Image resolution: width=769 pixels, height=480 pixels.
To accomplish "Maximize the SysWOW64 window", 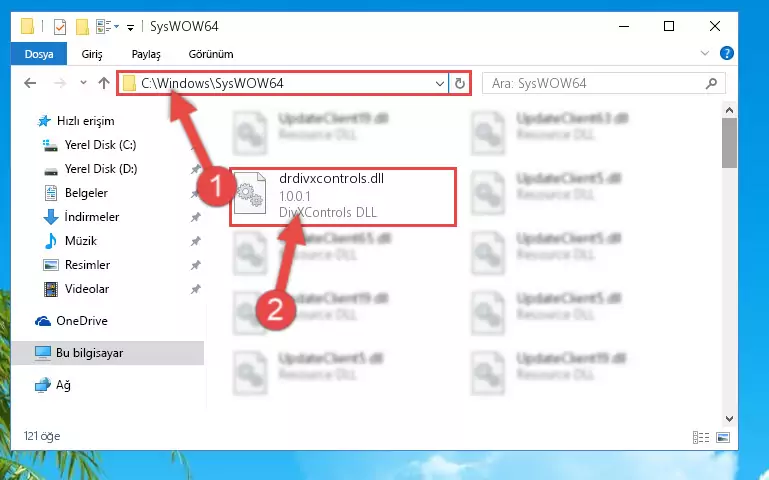I will coord(669,26).
